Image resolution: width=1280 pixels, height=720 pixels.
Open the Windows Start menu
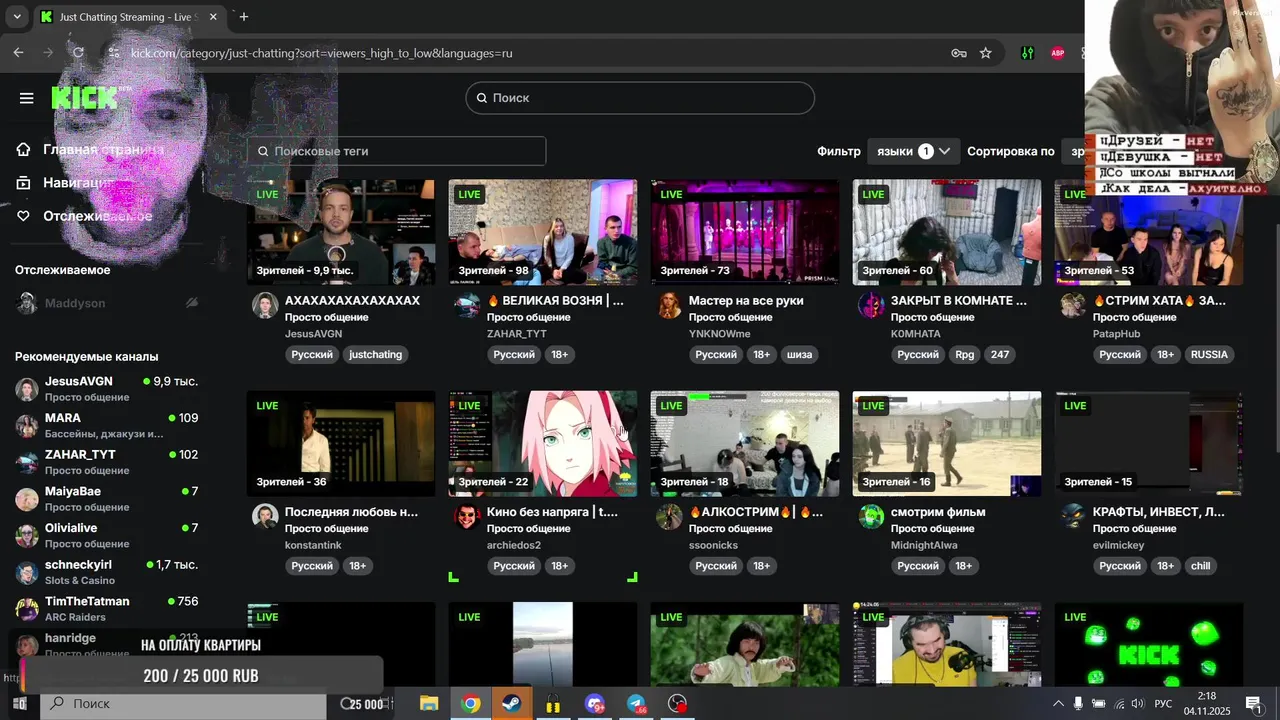tap(19, 704)
